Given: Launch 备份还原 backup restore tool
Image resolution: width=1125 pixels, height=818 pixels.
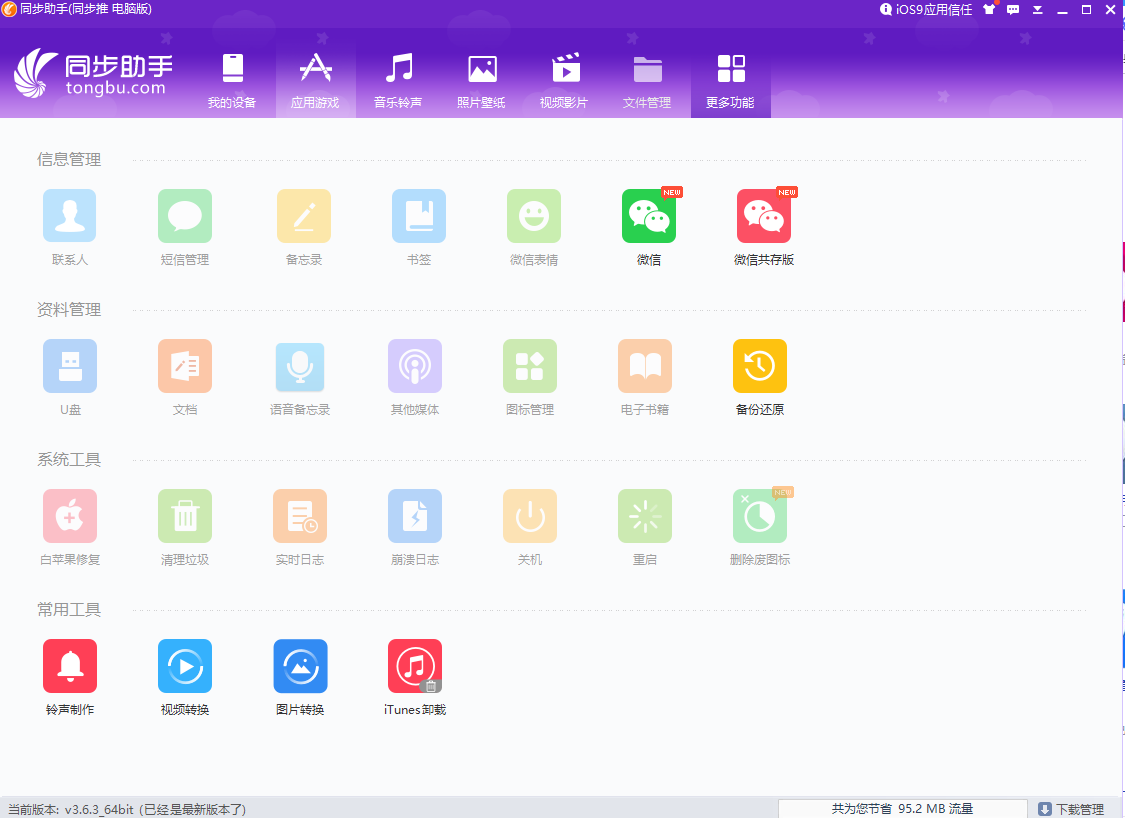Looking at the screenshot, I should [x=759, y=367].
